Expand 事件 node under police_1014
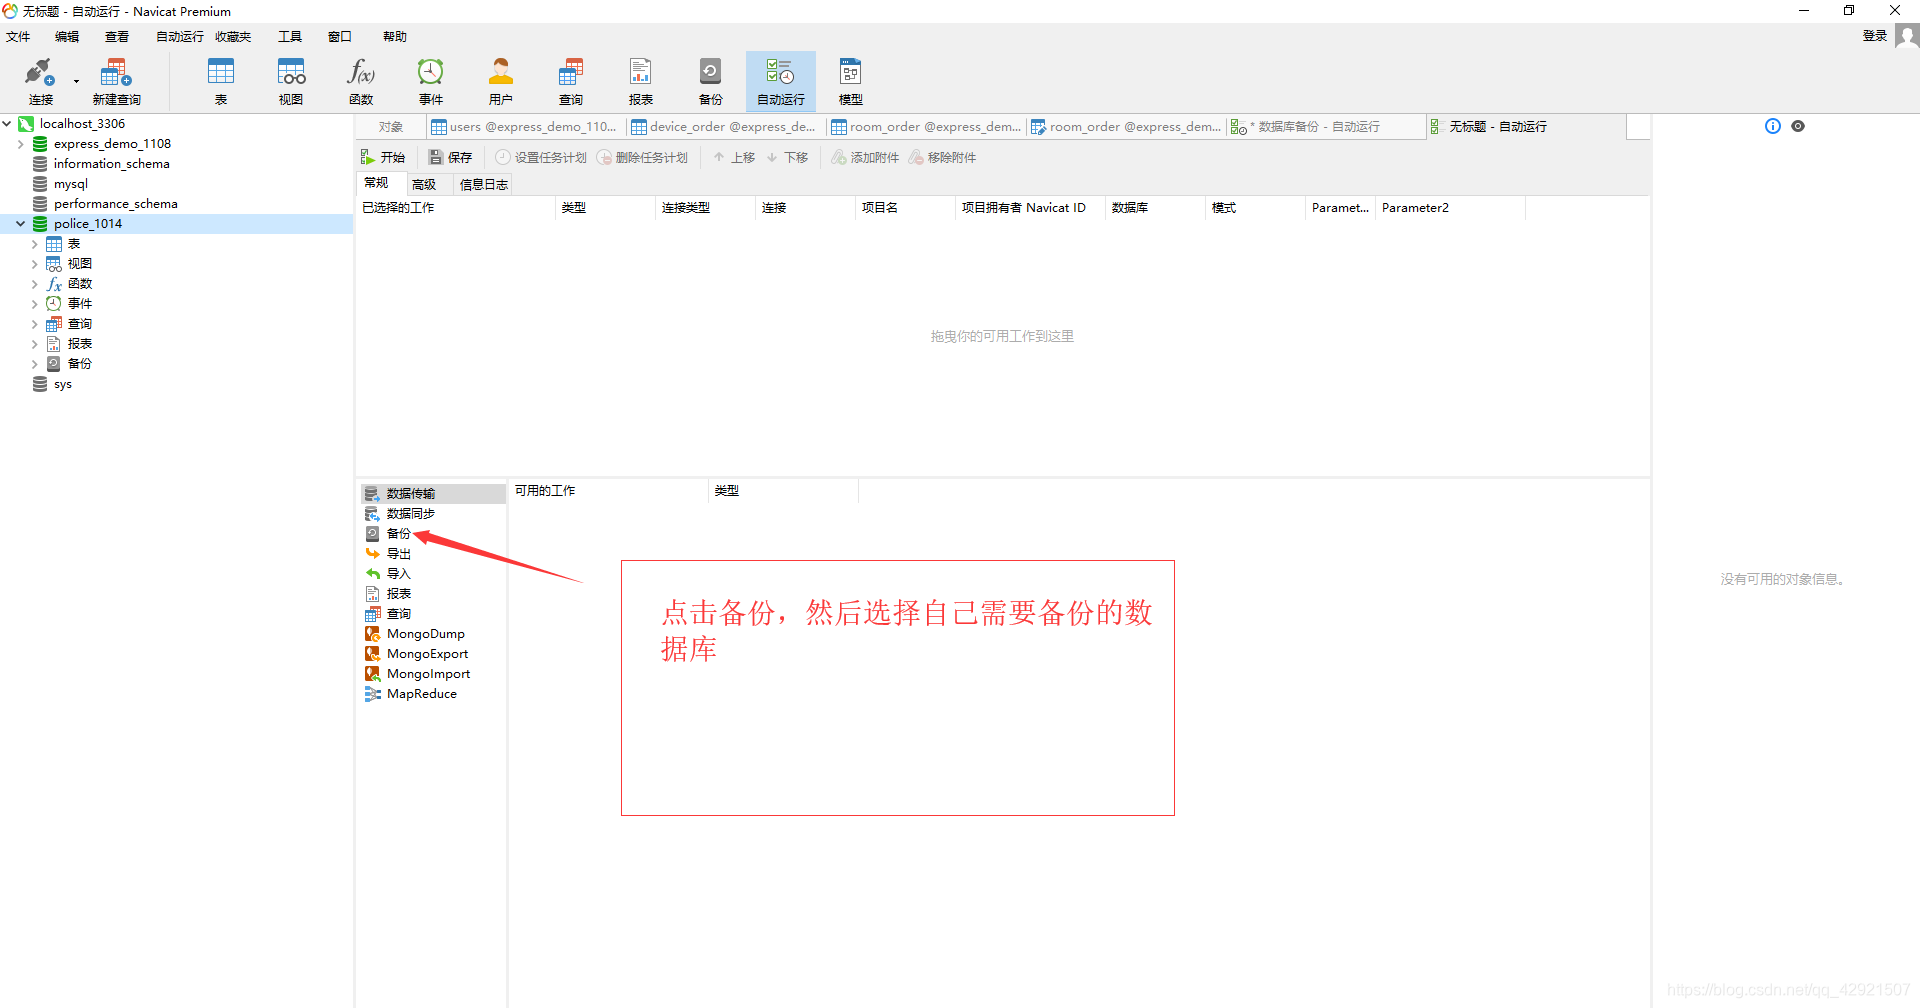The image size is (1920, 1008). [34, 304]
